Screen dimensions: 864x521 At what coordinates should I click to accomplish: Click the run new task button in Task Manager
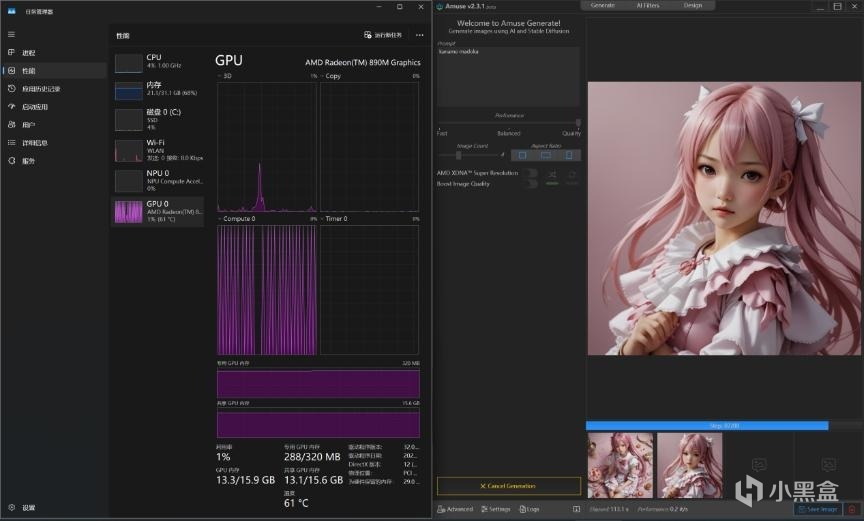[x=383, y=35]
